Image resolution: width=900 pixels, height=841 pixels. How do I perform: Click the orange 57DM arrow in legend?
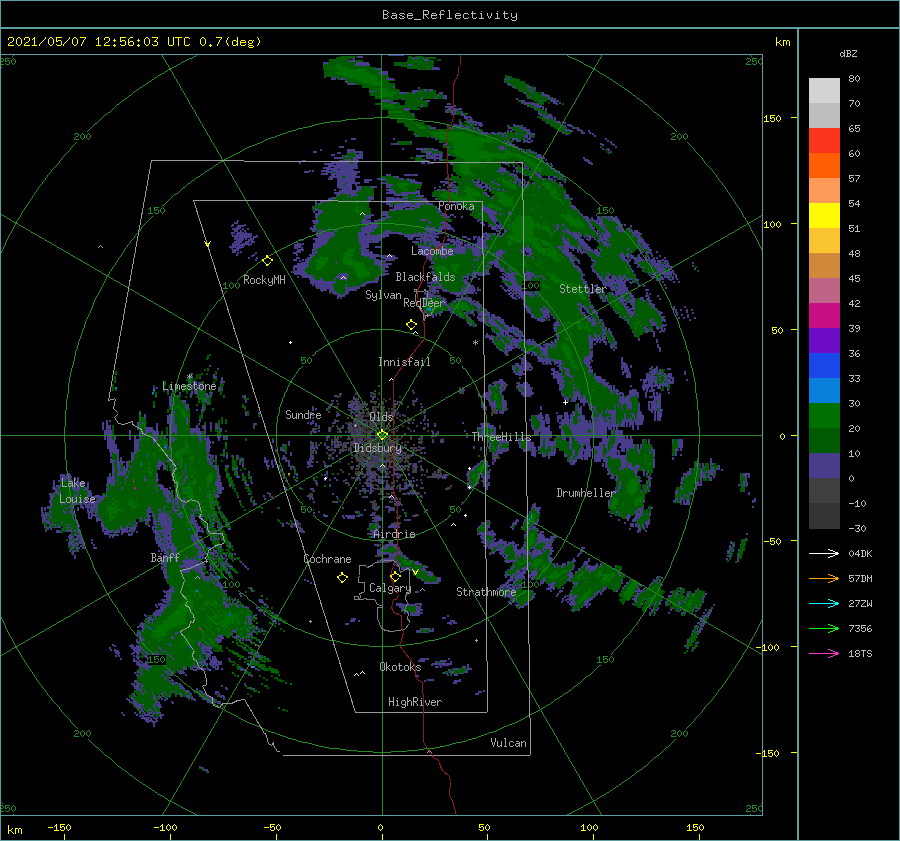(824, 579)
